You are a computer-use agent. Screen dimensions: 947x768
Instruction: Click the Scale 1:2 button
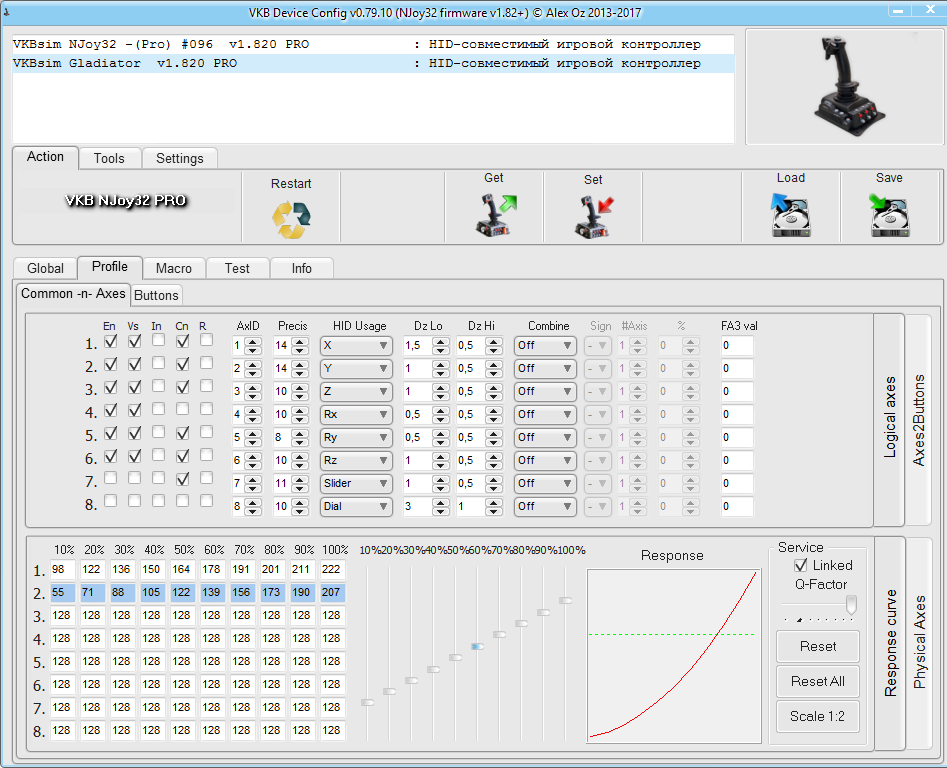(817, 717)
